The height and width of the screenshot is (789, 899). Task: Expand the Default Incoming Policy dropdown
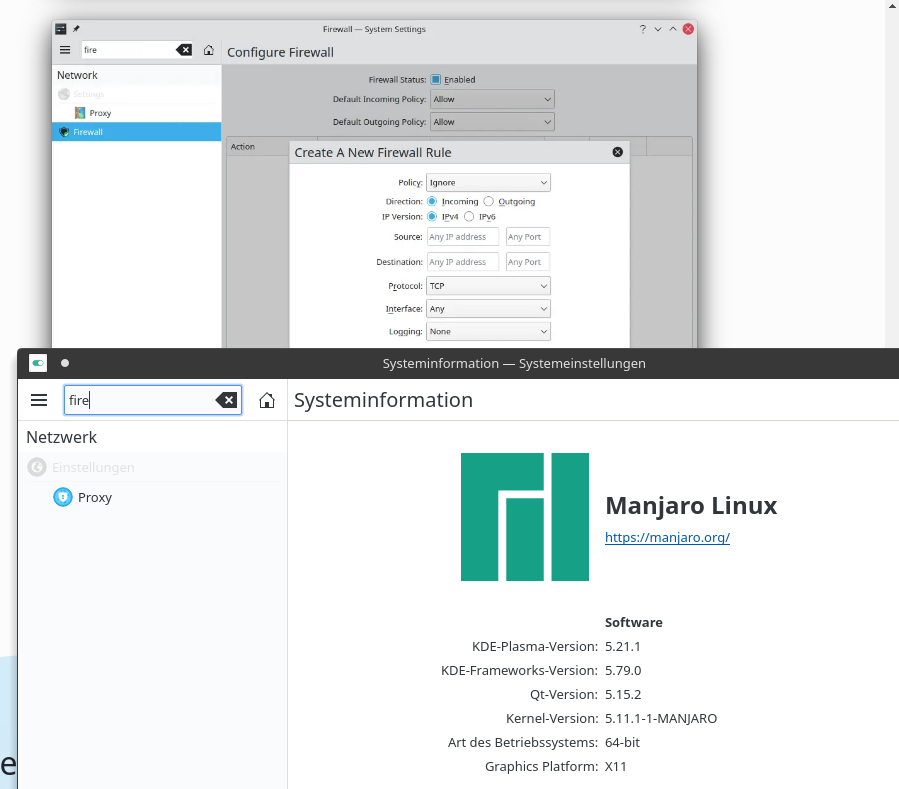[x=491, y=99]
